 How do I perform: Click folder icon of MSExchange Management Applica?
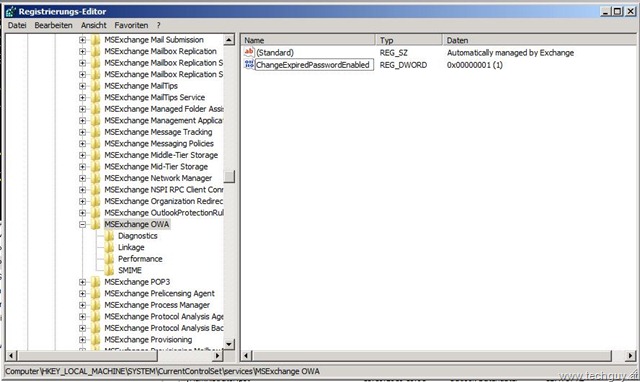[96, 121]
